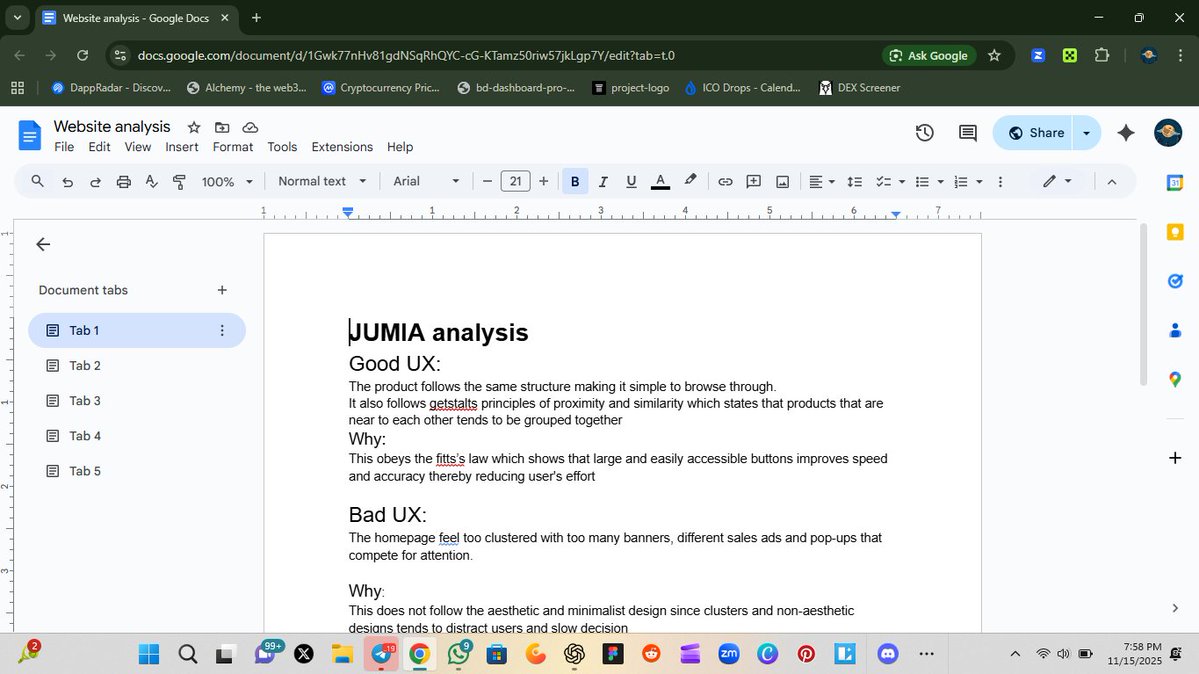Insert a link

(725, 181)
